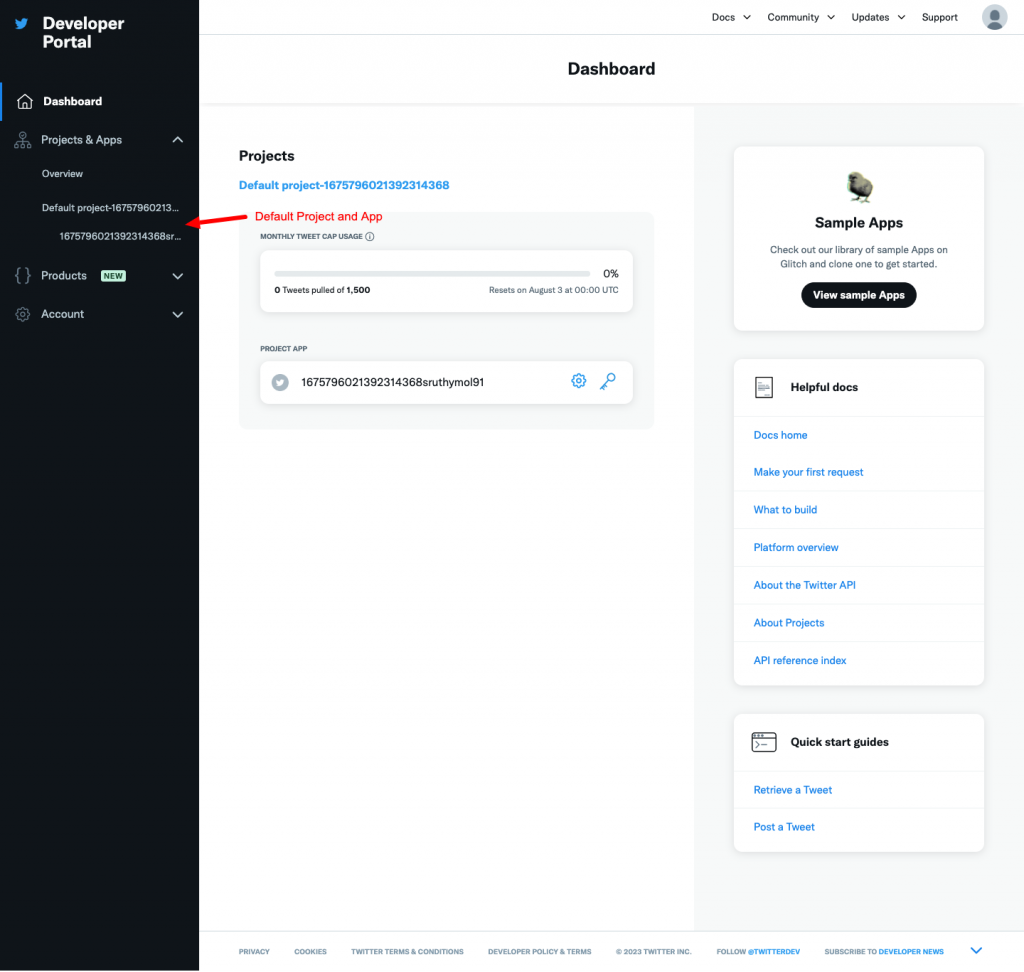Open app settings via the gear icon
Screen dimensions: 1024x972
click(578, 381)
